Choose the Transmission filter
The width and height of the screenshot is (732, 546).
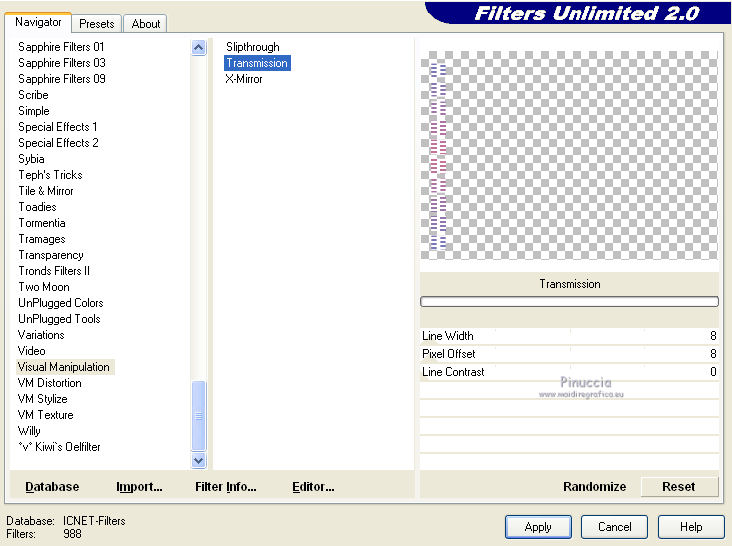tap(257, 63)
